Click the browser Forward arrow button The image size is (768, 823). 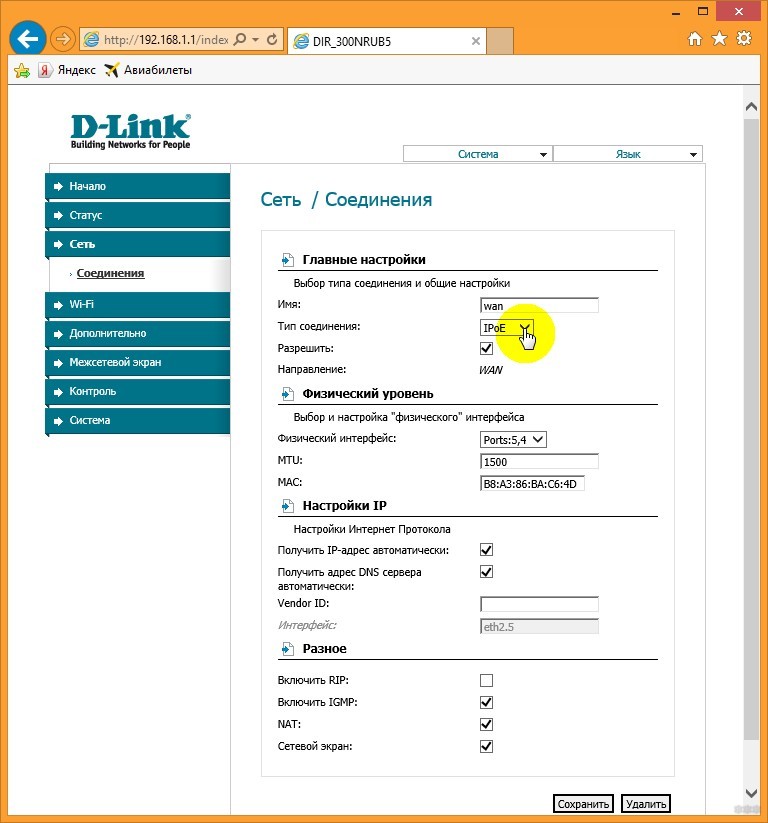coord(63,39)
